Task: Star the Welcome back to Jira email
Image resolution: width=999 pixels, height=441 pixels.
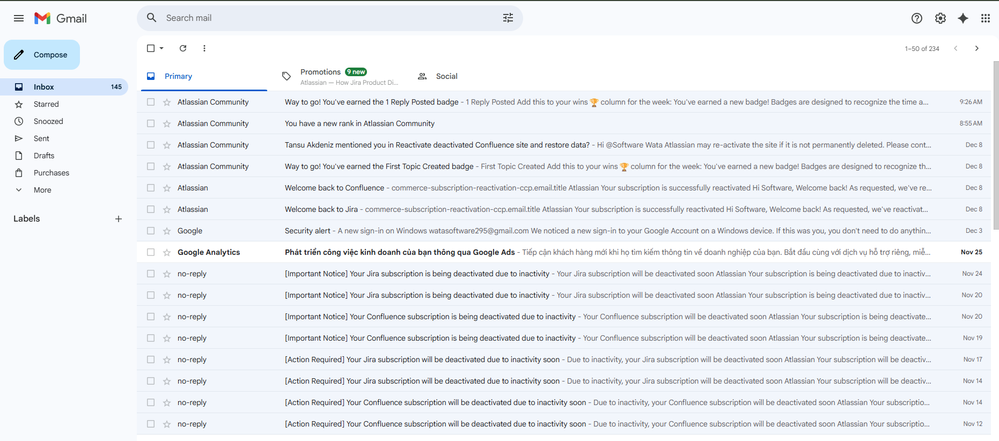Action: [167, 209]
